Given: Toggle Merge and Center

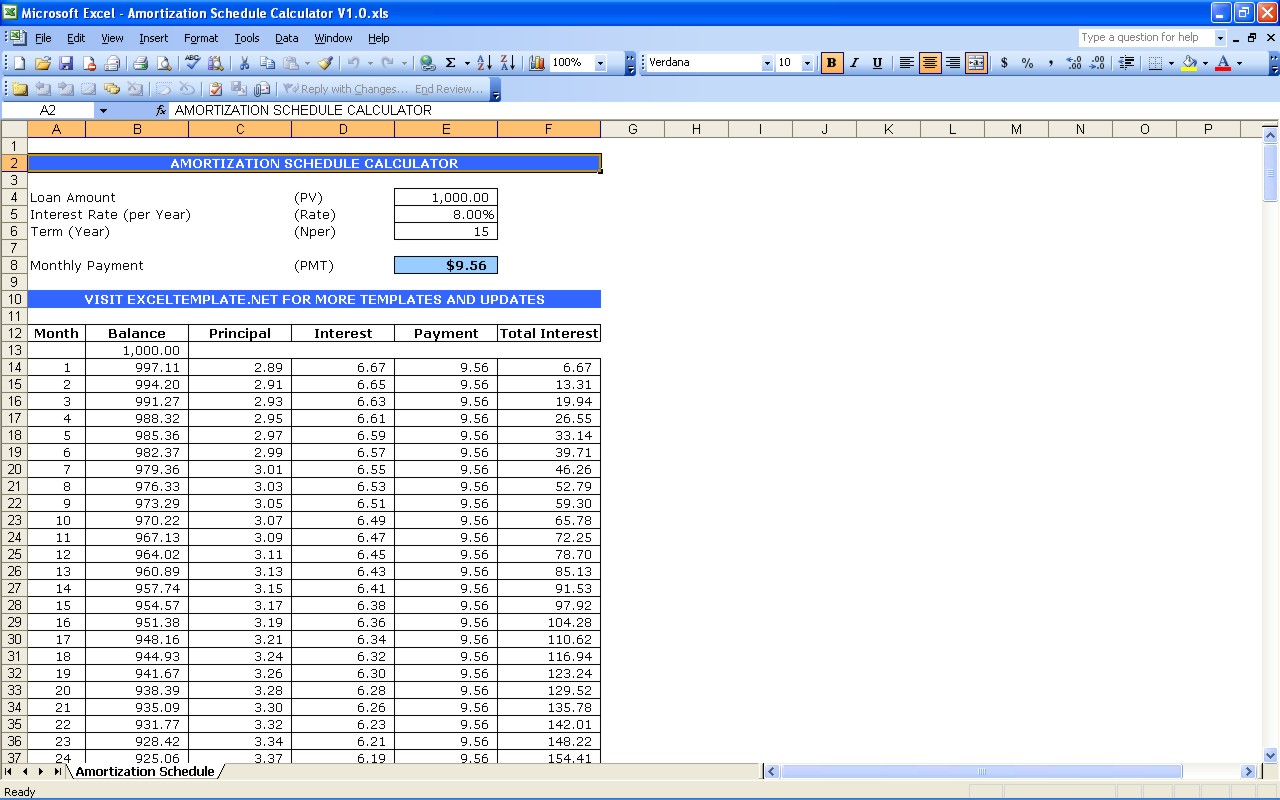Looking at the screenshot, I should coord(976,63).
